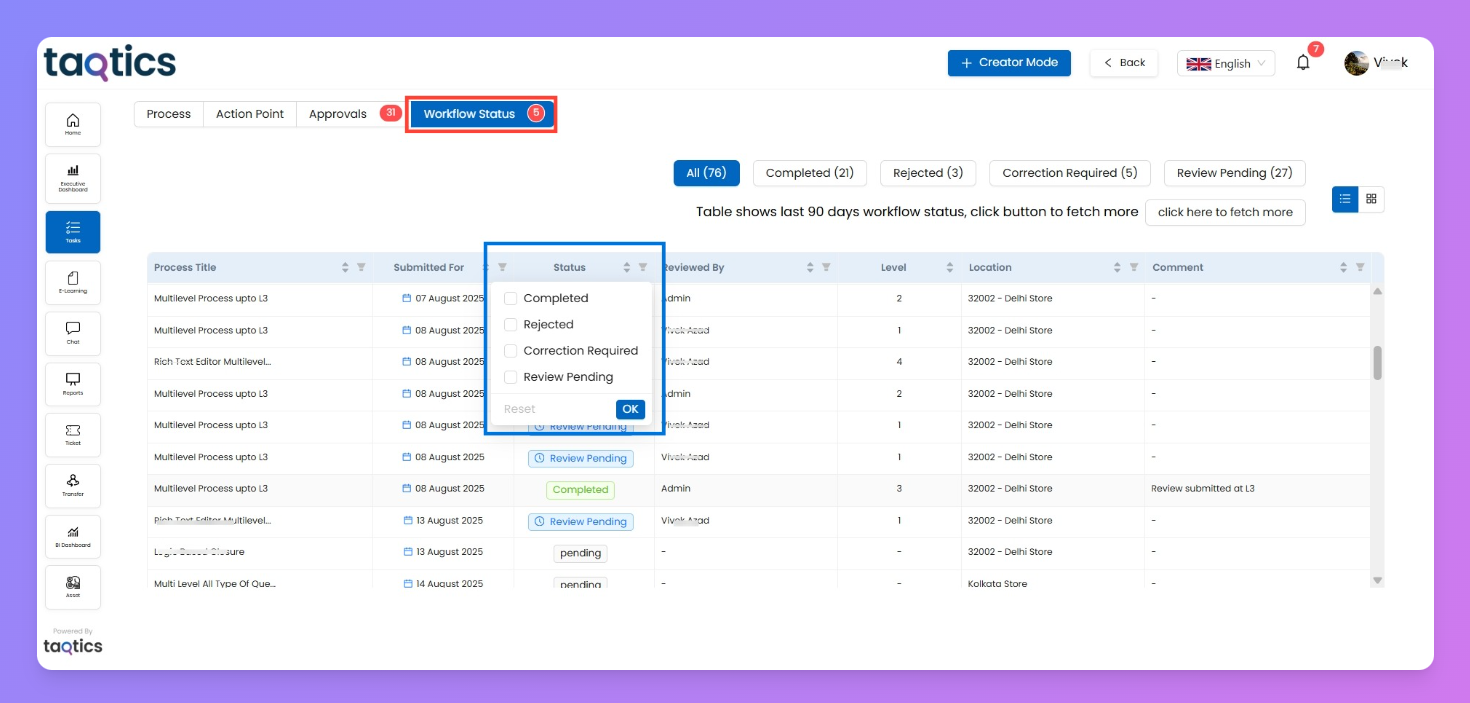
Task: Check the Completed filter checkbox
Action: click(x=511, y=298)
